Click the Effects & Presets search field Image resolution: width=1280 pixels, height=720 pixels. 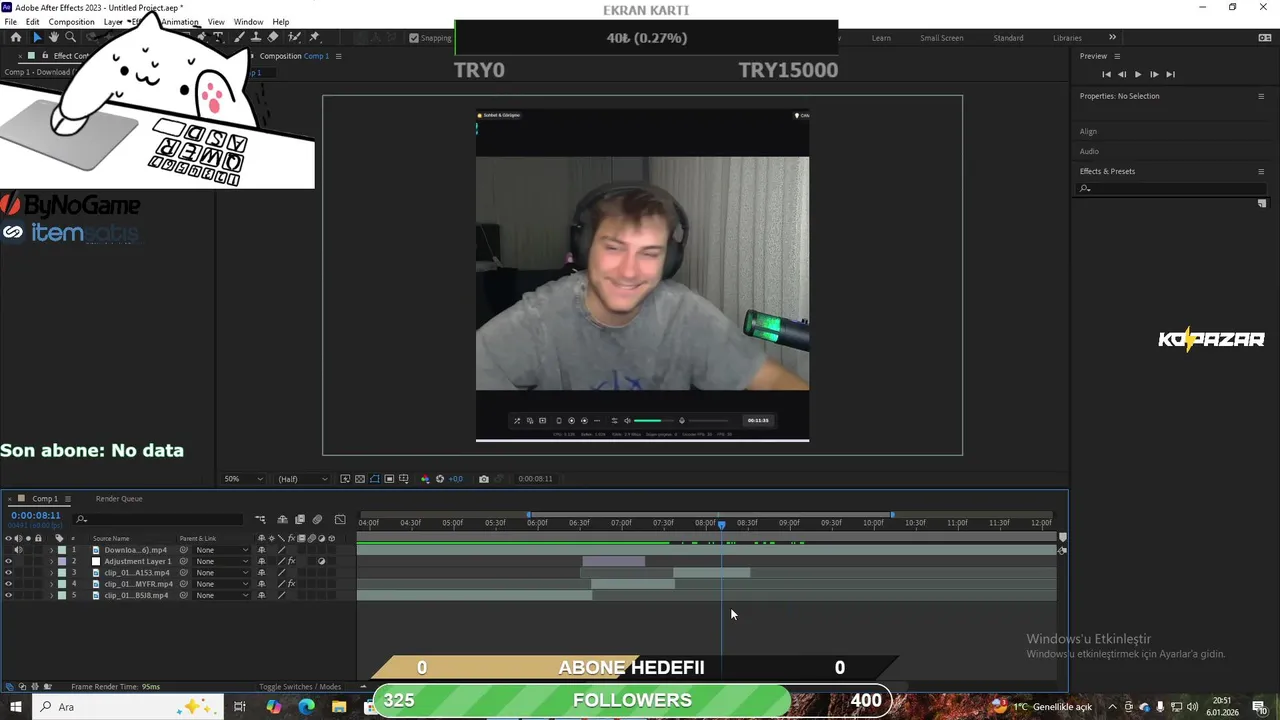click(1171, 188)
